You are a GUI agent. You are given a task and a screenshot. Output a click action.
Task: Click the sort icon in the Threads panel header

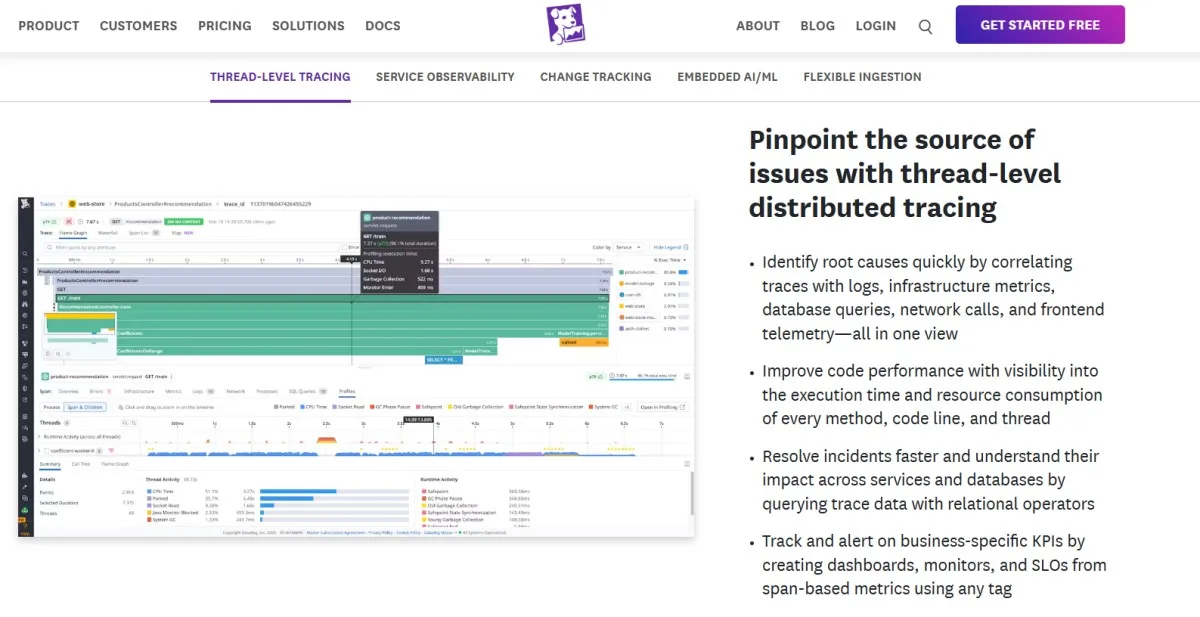[x=134, y=421]
